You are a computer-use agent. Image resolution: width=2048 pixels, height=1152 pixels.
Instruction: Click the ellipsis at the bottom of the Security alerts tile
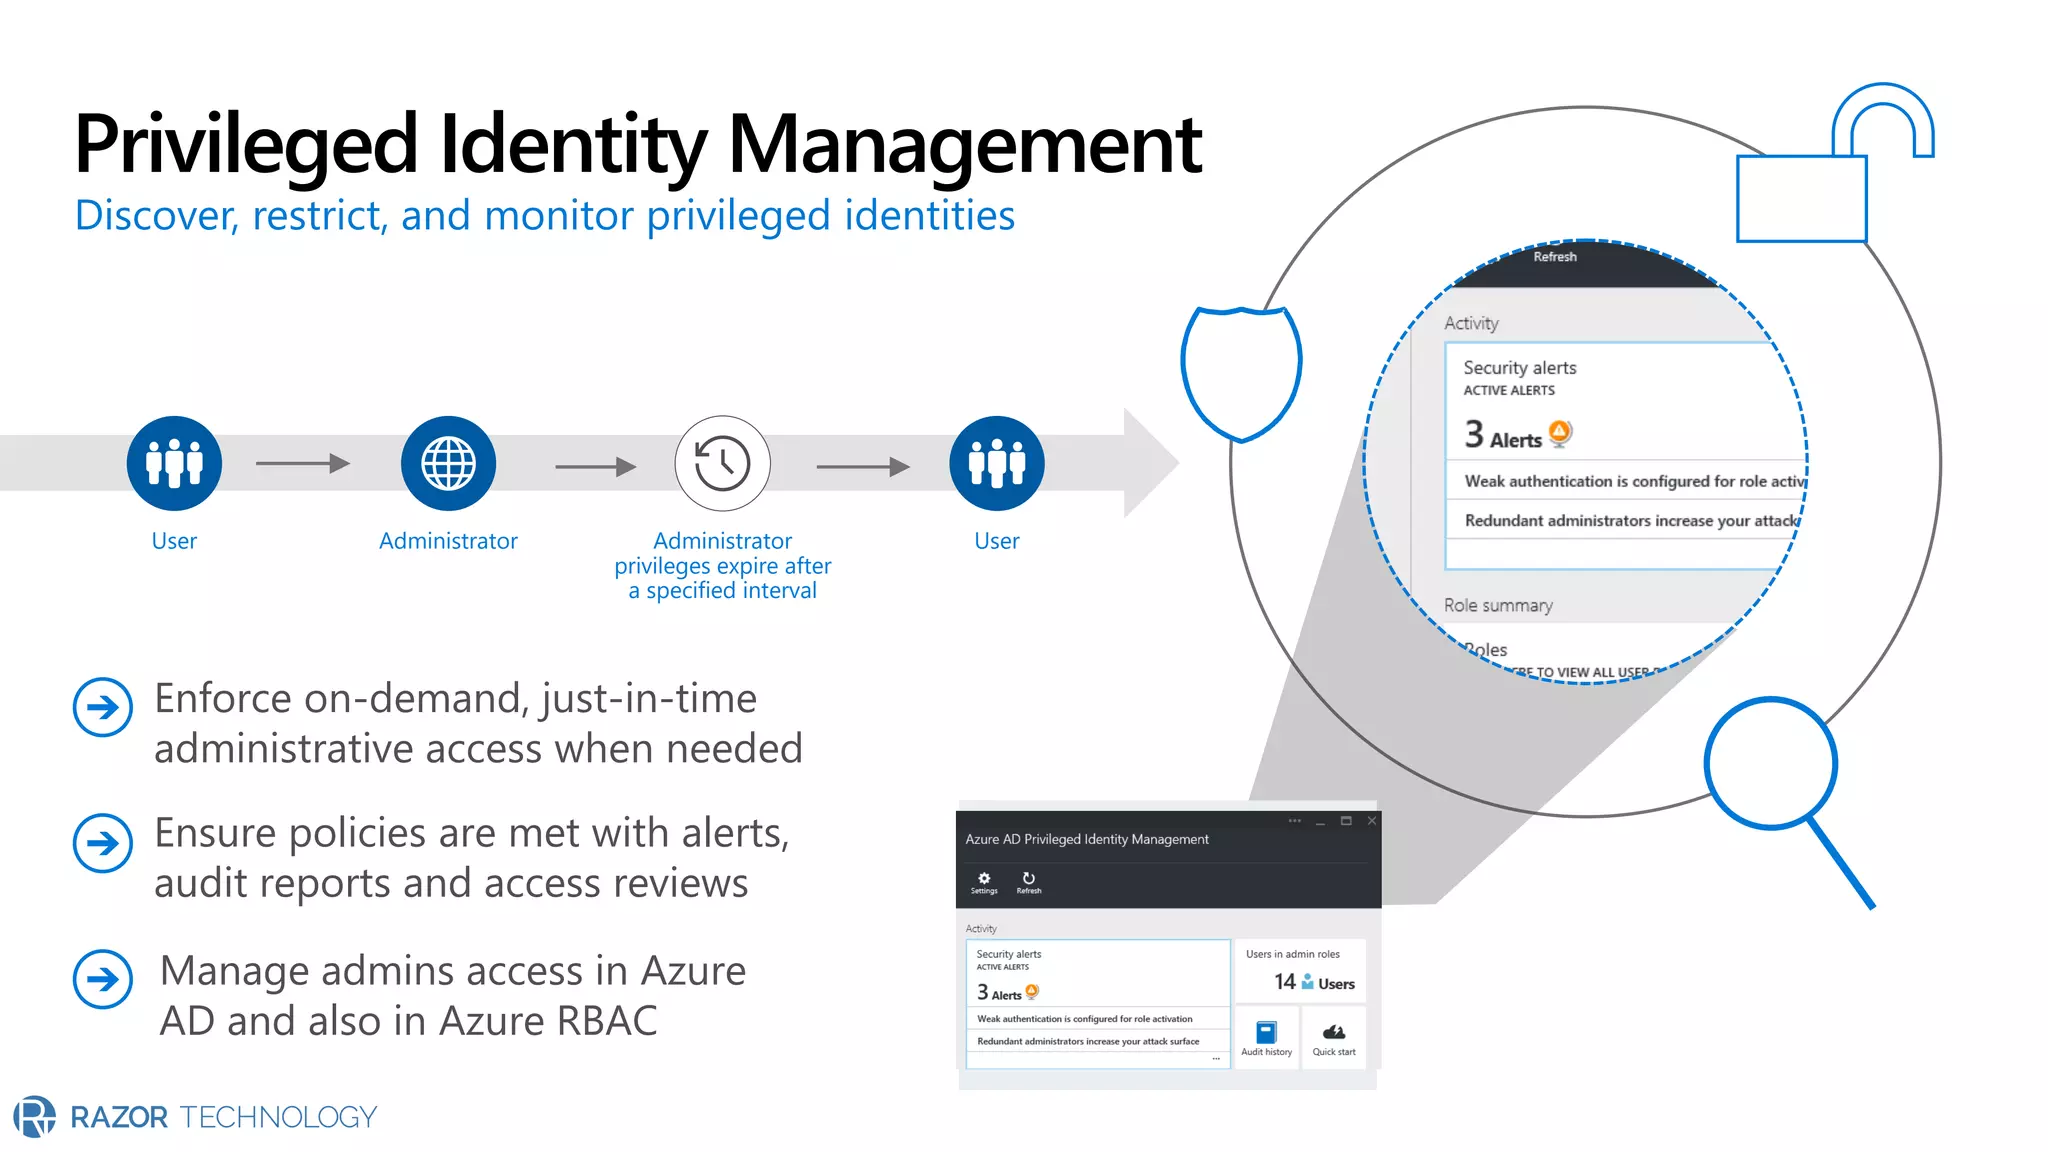coord(1216,1059)
